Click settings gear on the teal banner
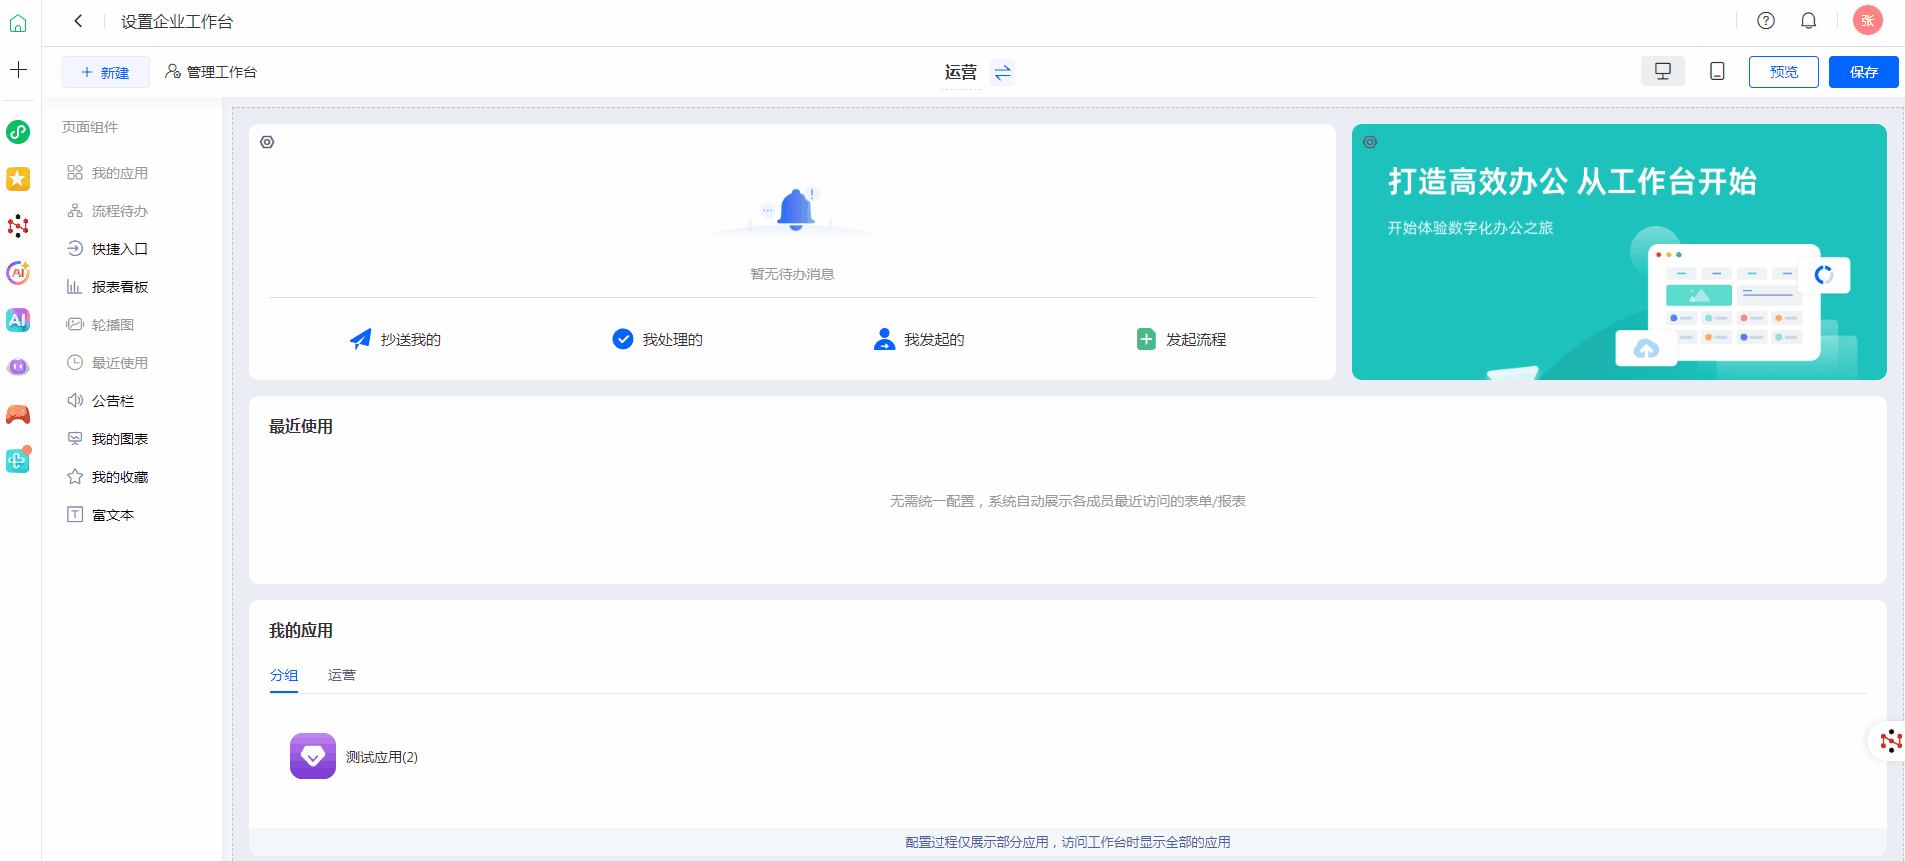Viewport: 1905px width, 861px height. 1370,142
